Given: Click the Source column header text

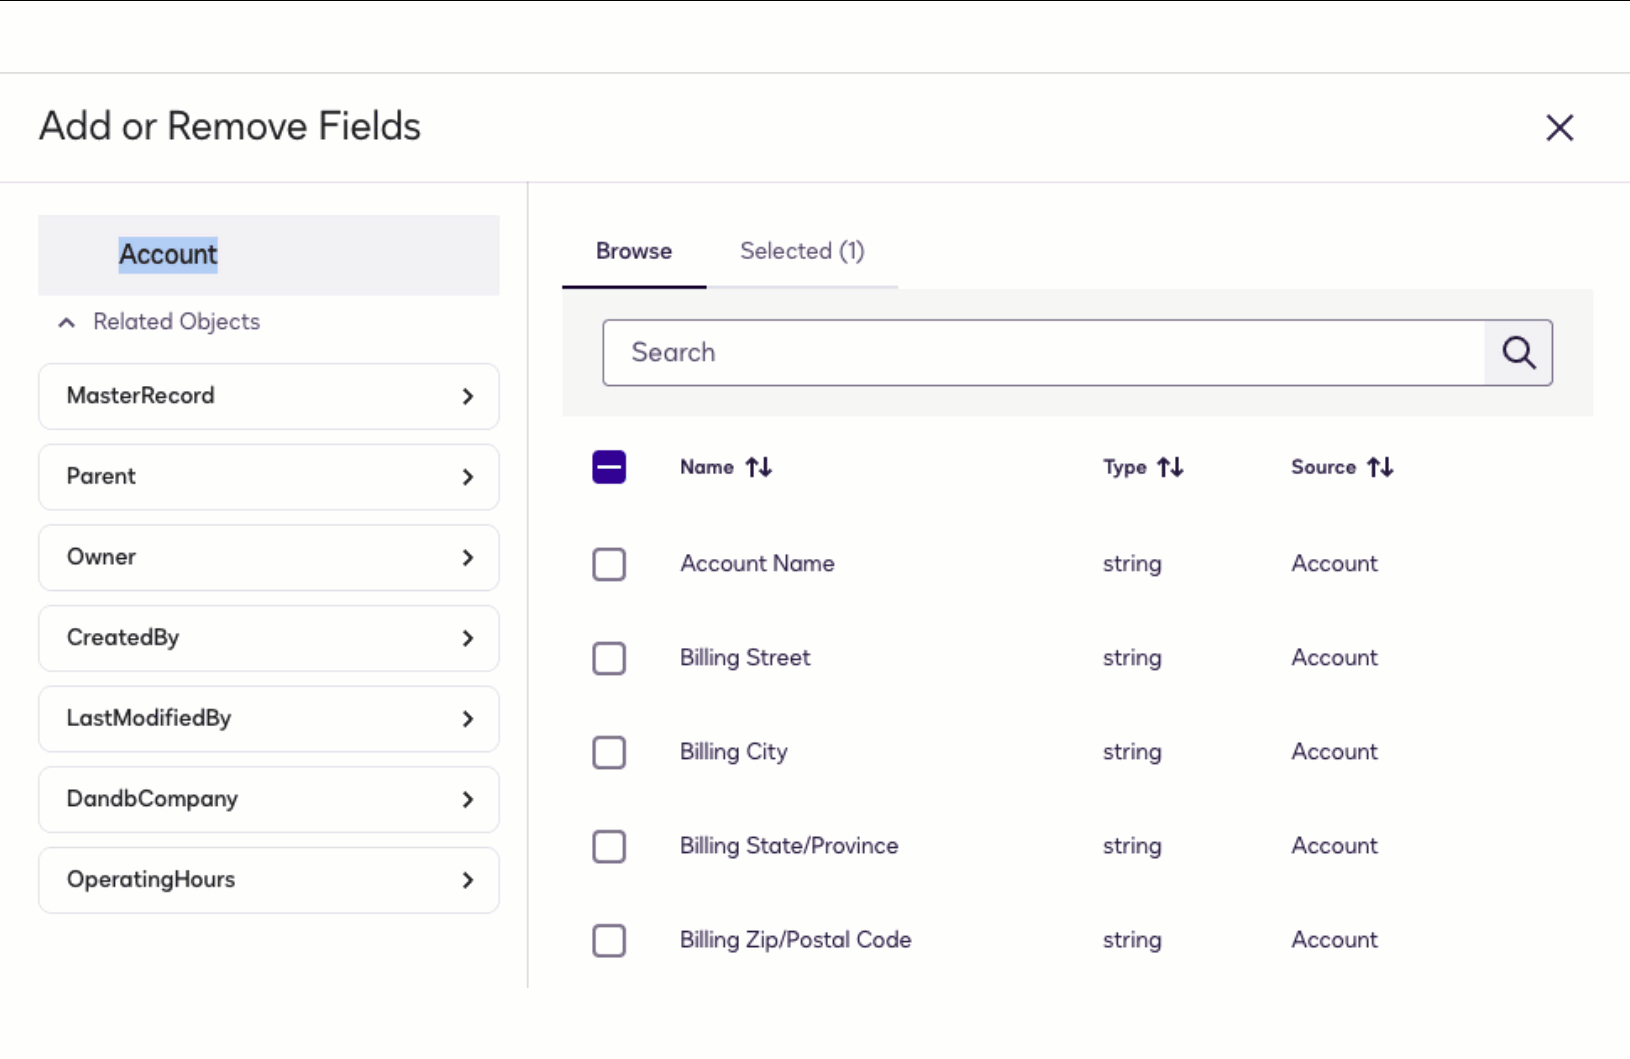Looking at the screenshot, I should 1323,467.
